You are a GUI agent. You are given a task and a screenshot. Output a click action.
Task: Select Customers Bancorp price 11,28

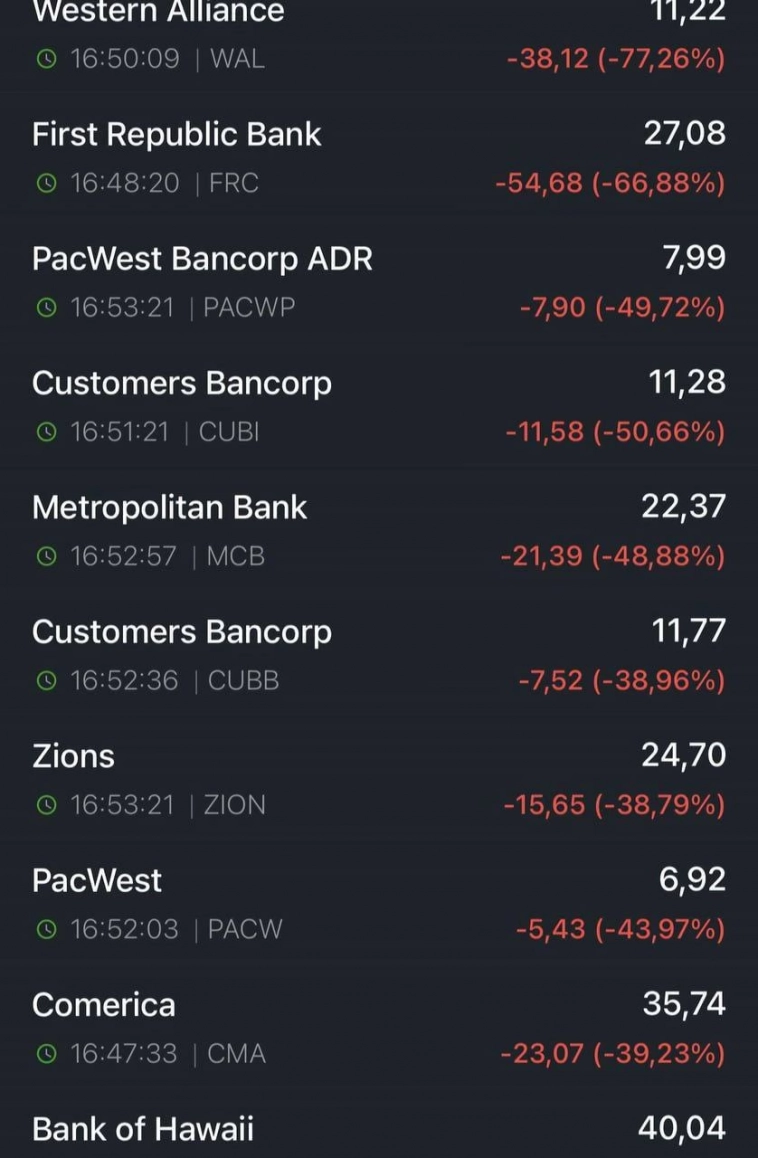(688, 383)
